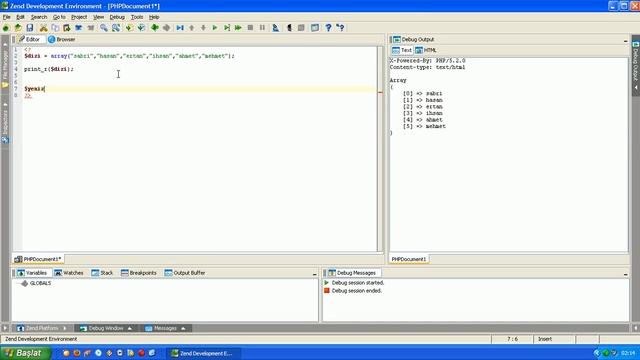Minimize the Debug Messages panel
Image resolution: width=640 pixels, height=360 pixels.
pos(625,274)
